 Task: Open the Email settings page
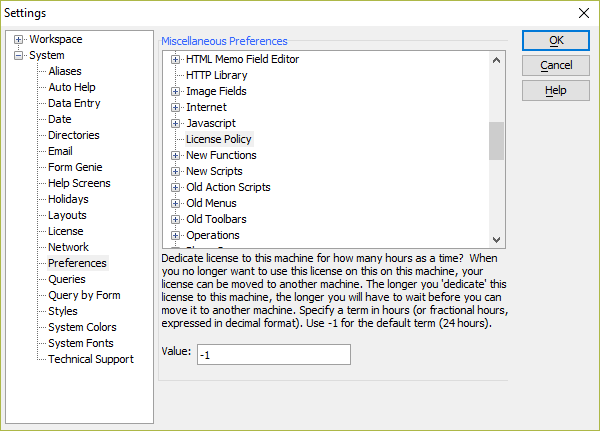[60, 151]
